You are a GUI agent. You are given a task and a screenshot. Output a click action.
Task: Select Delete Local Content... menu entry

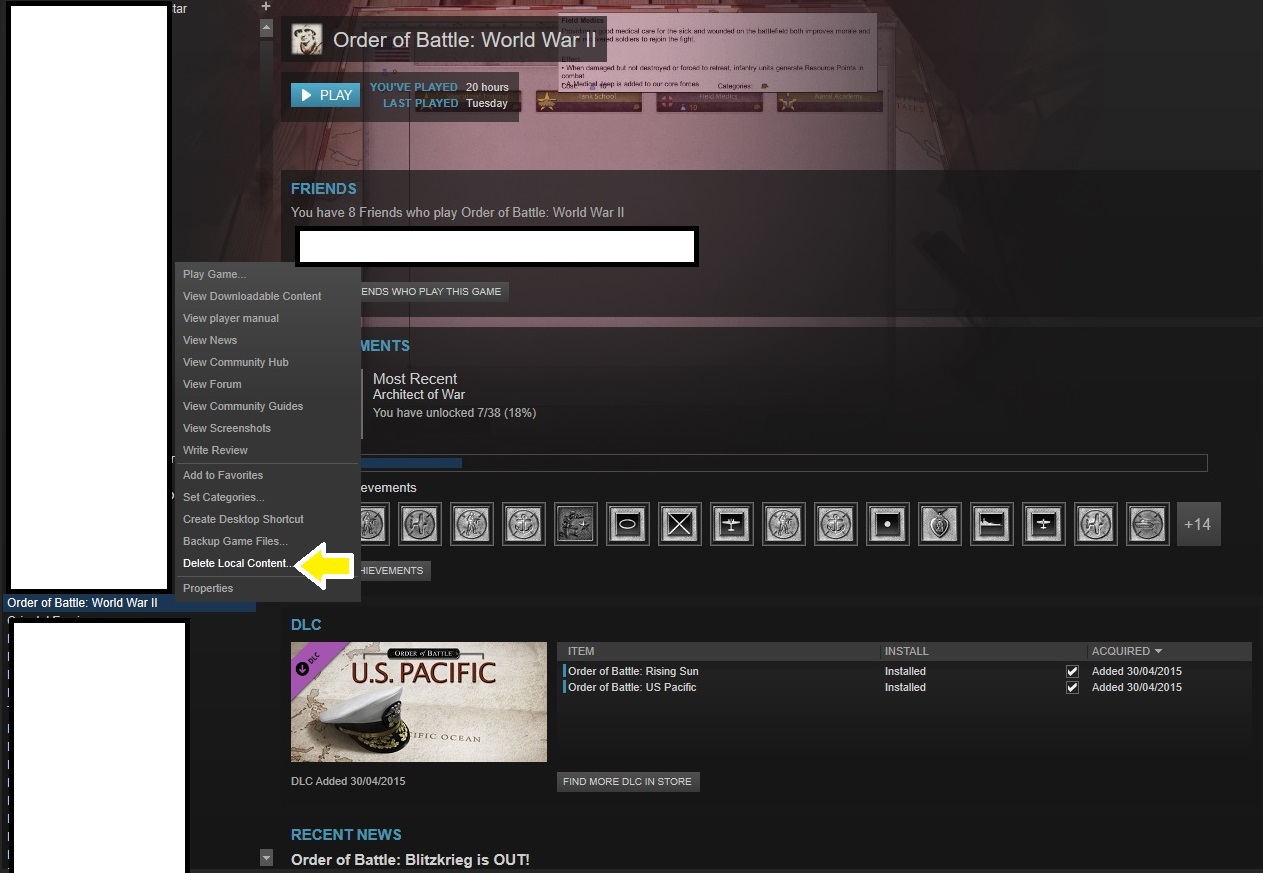tap(238, 563)
